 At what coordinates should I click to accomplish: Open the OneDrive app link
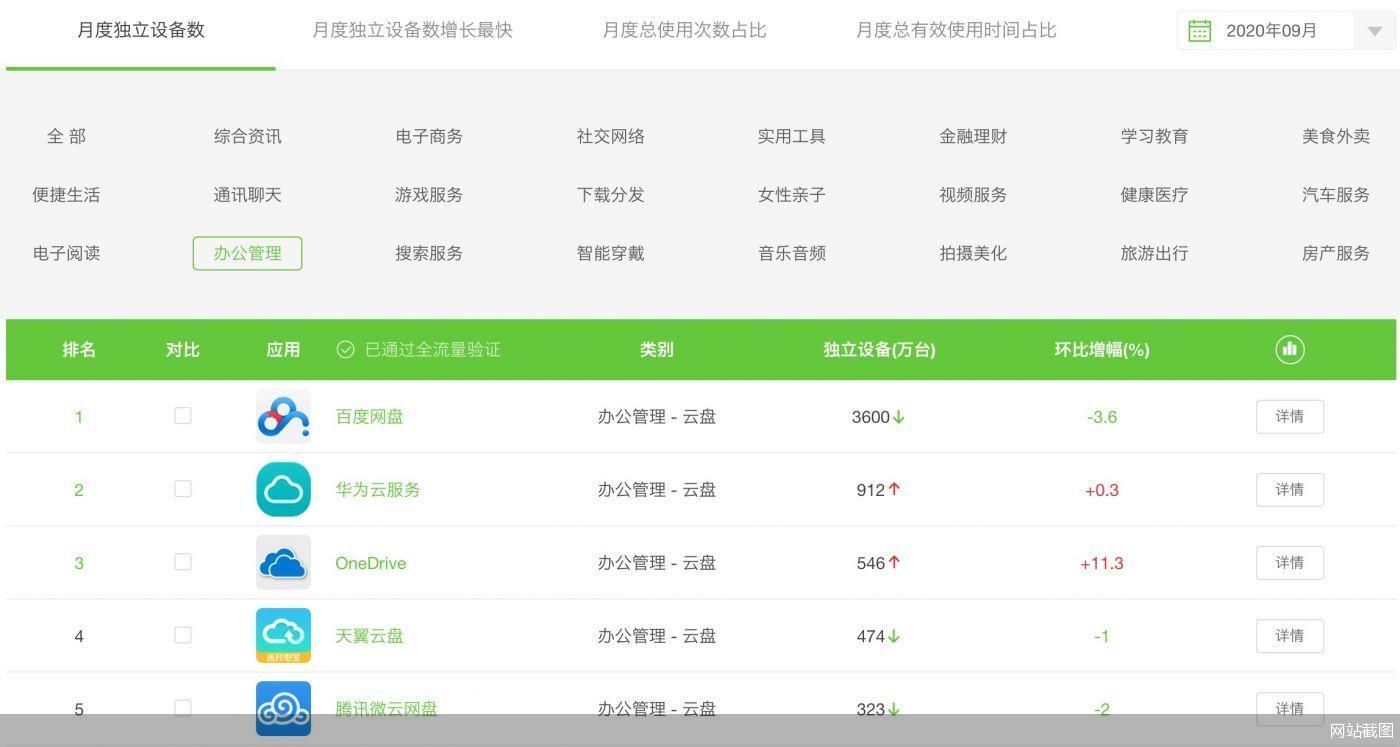click(x=371, y=563)
